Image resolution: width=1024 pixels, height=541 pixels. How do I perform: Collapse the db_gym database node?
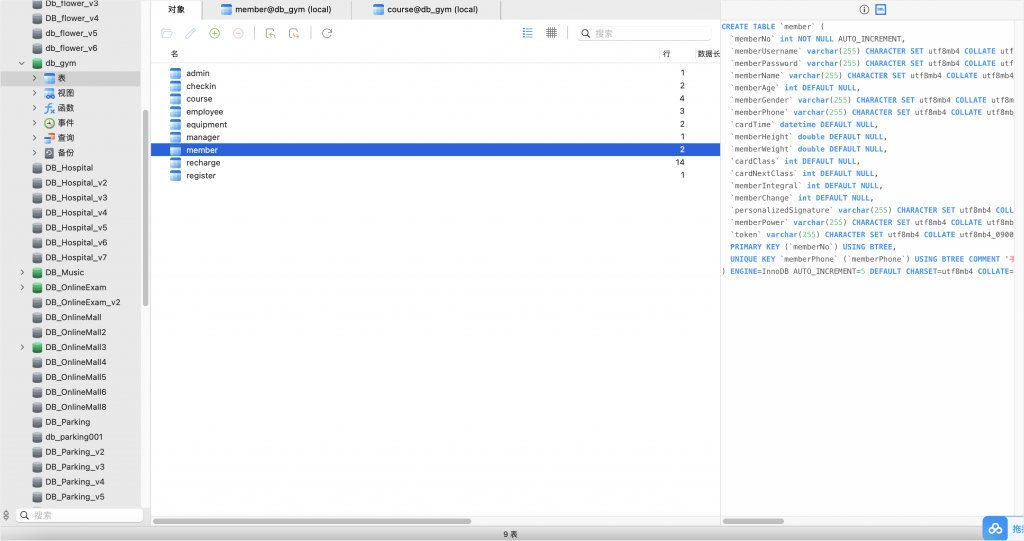pyautogui.click(x=22, y=63)
